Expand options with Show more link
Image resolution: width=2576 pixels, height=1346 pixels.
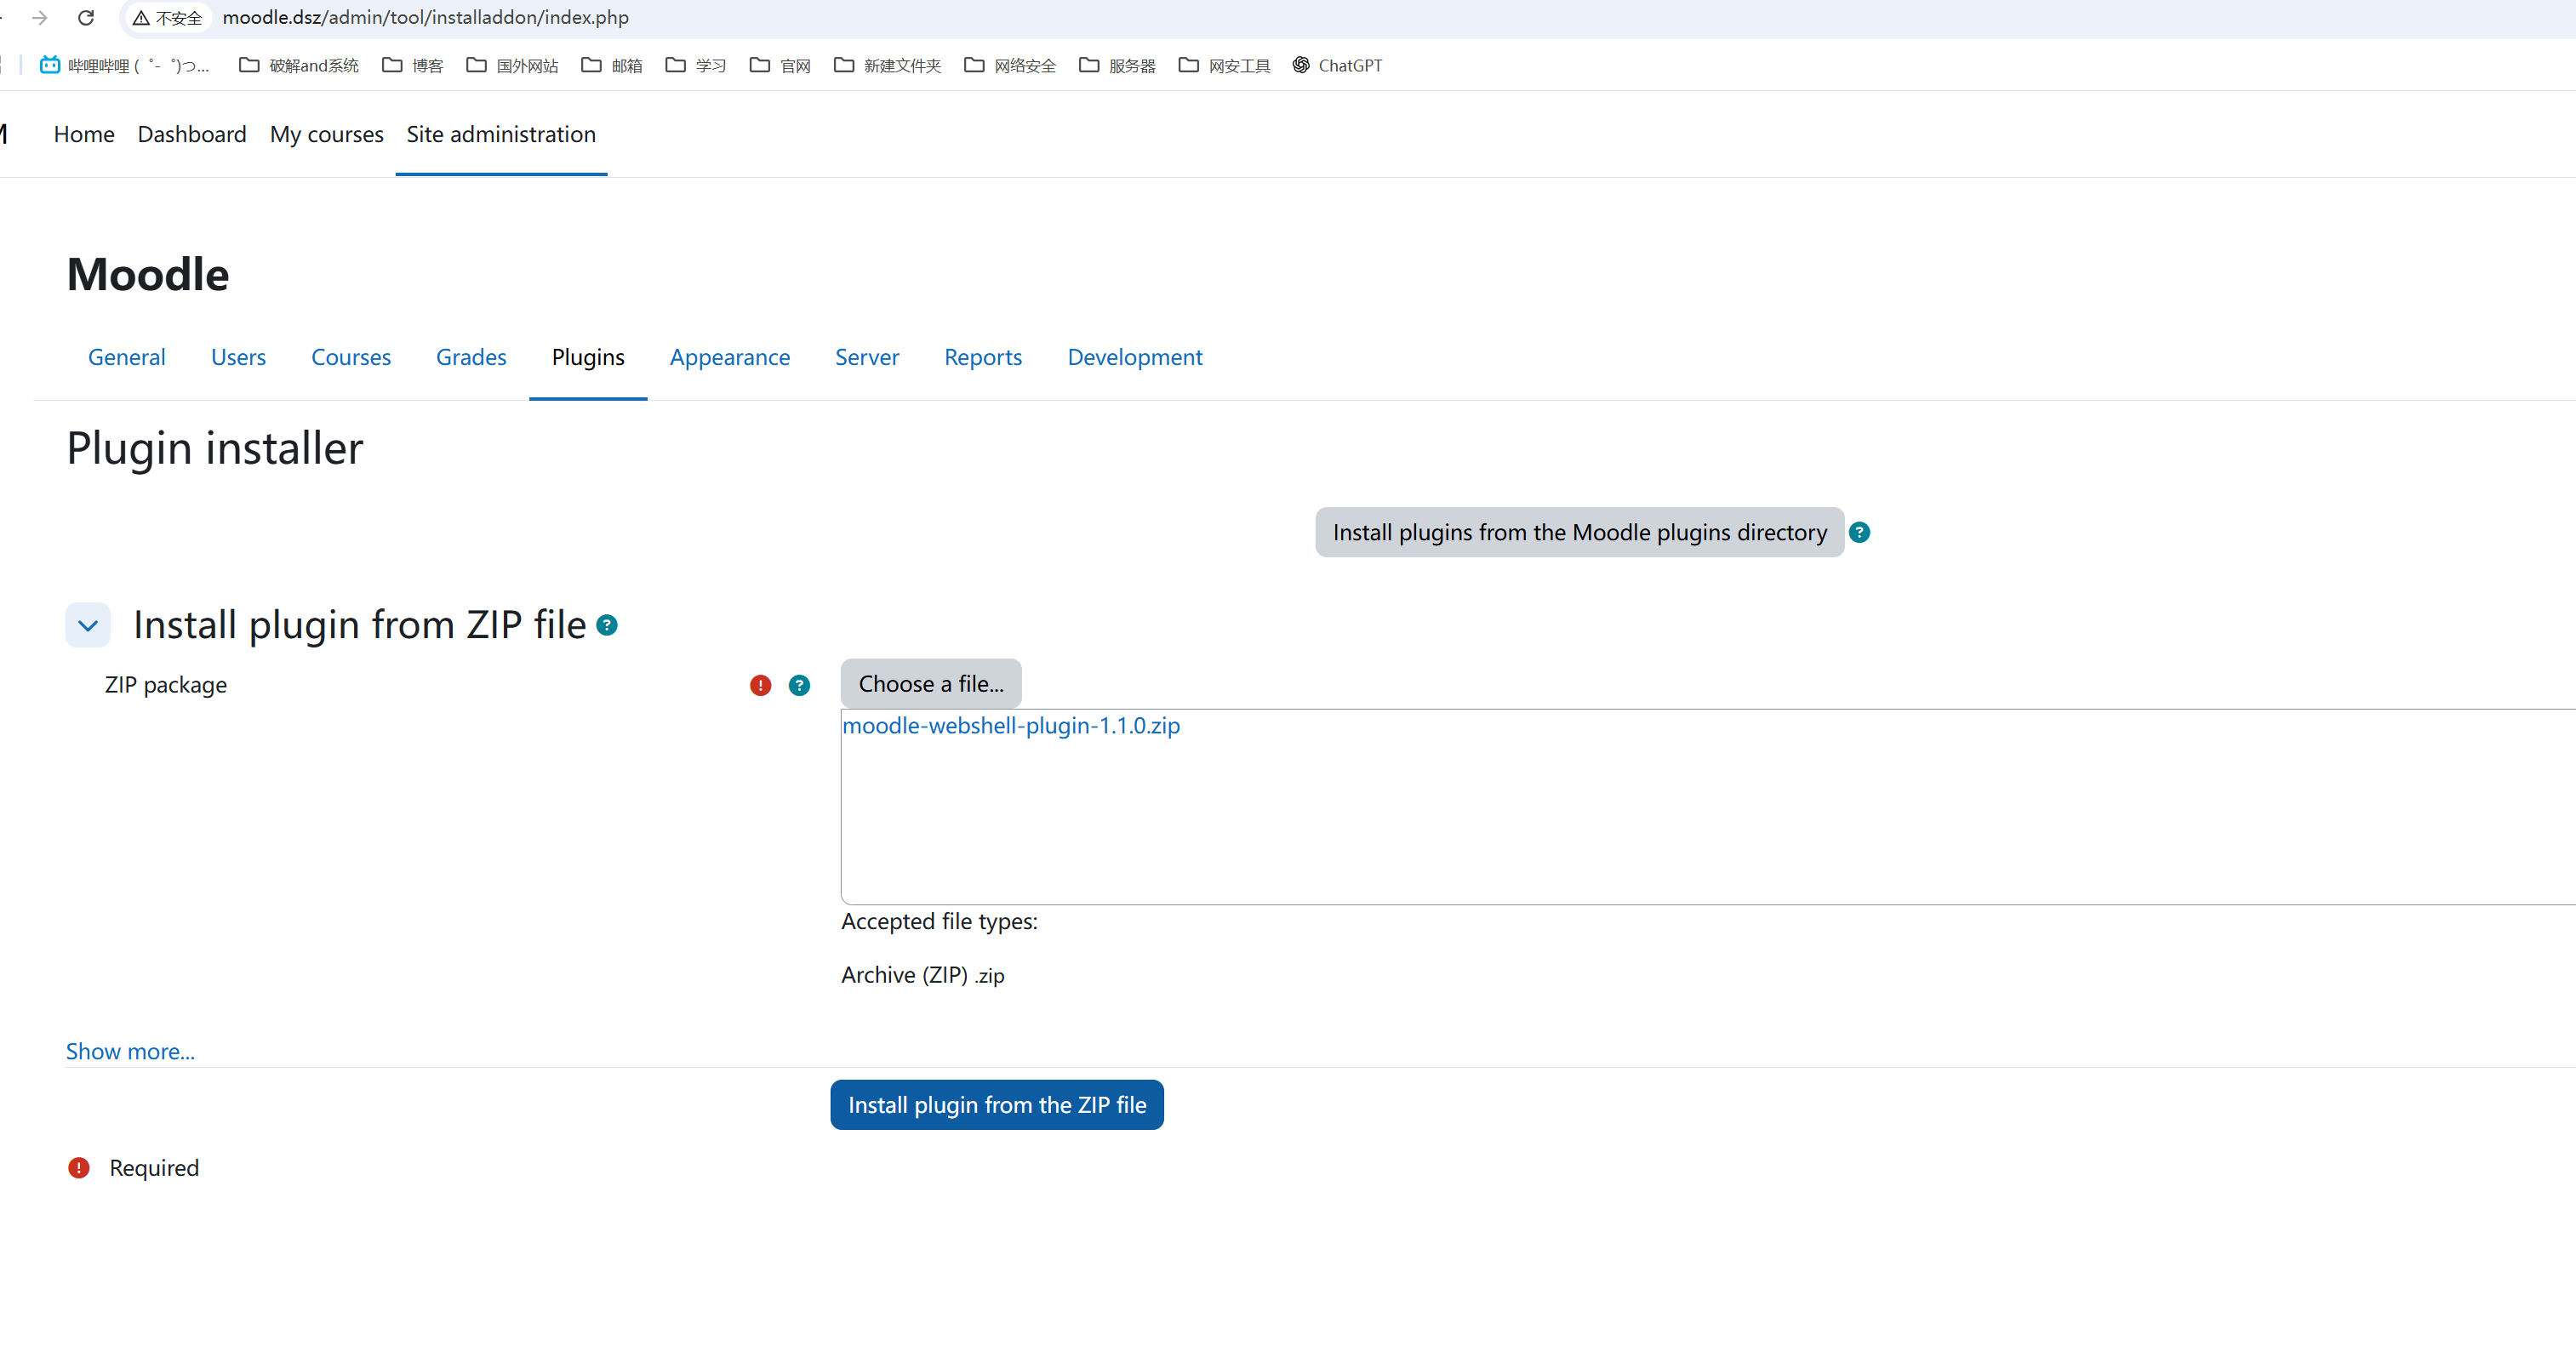click(x=130, y=1051)
